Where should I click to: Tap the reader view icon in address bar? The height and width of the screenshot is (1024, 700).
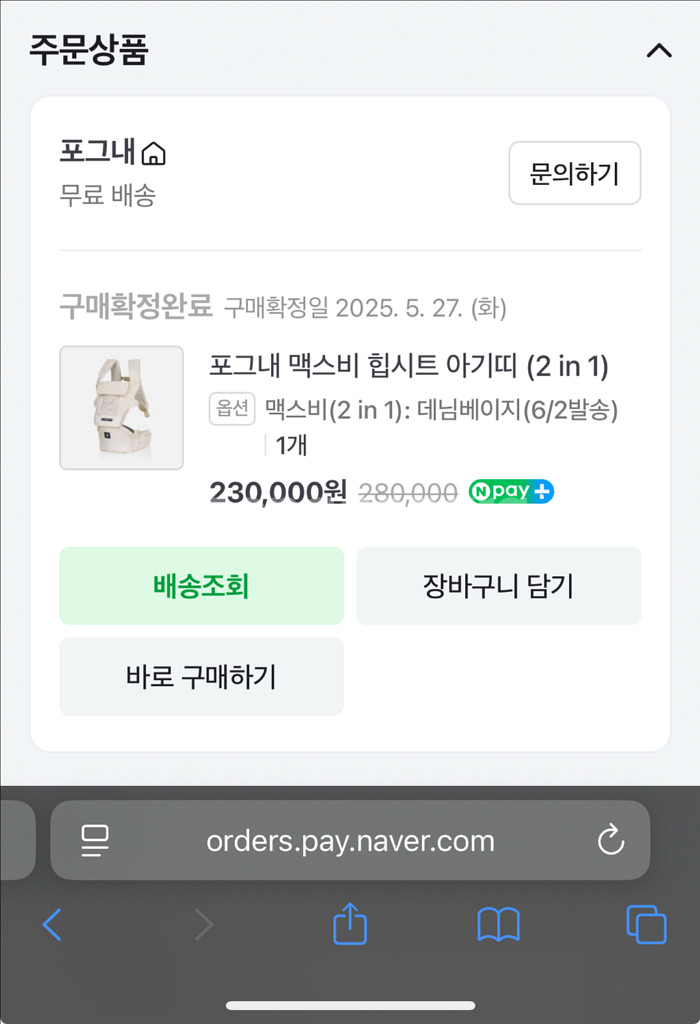tap(94, 840)
